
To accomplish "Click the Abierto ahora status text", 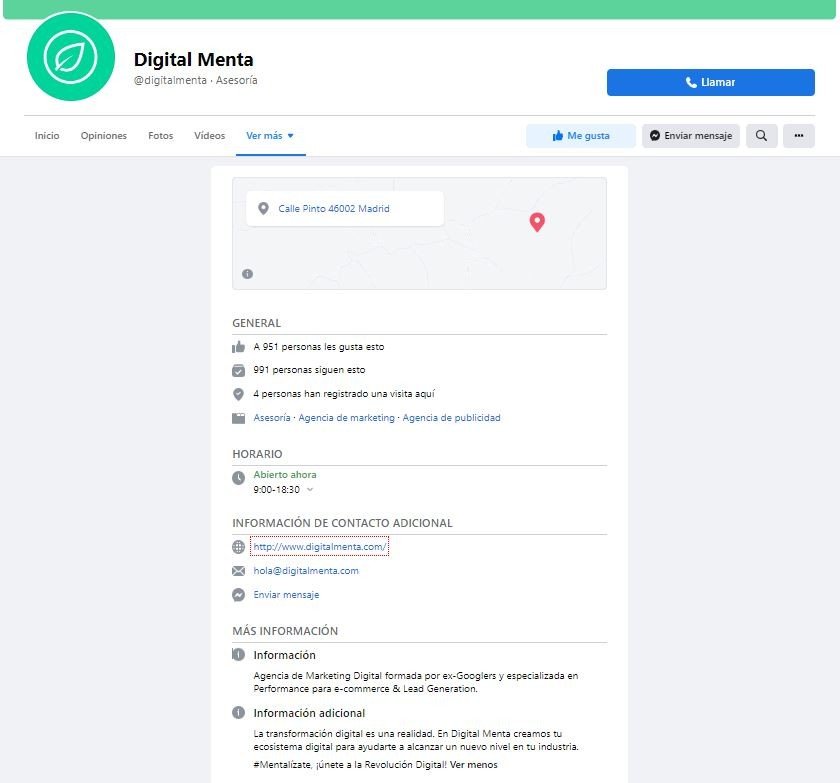I will pyautogui.click(x=284, y=475).
